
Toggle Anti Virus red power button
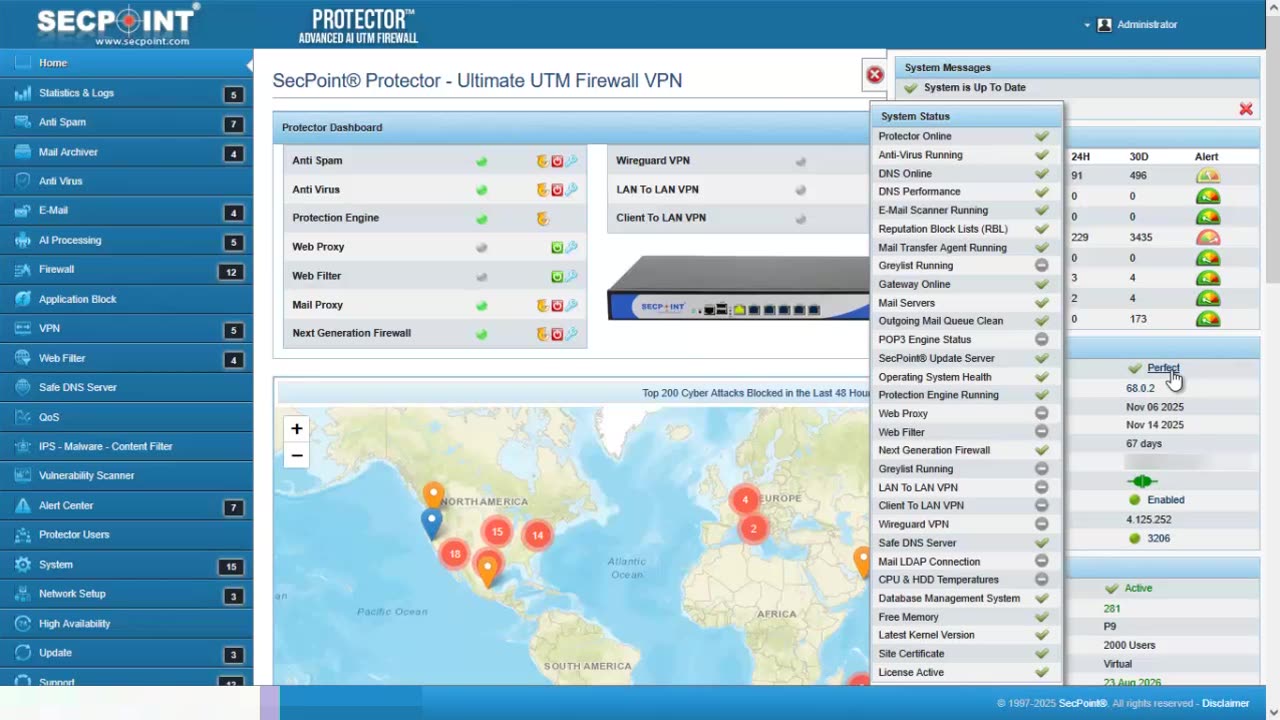point(557,190)
